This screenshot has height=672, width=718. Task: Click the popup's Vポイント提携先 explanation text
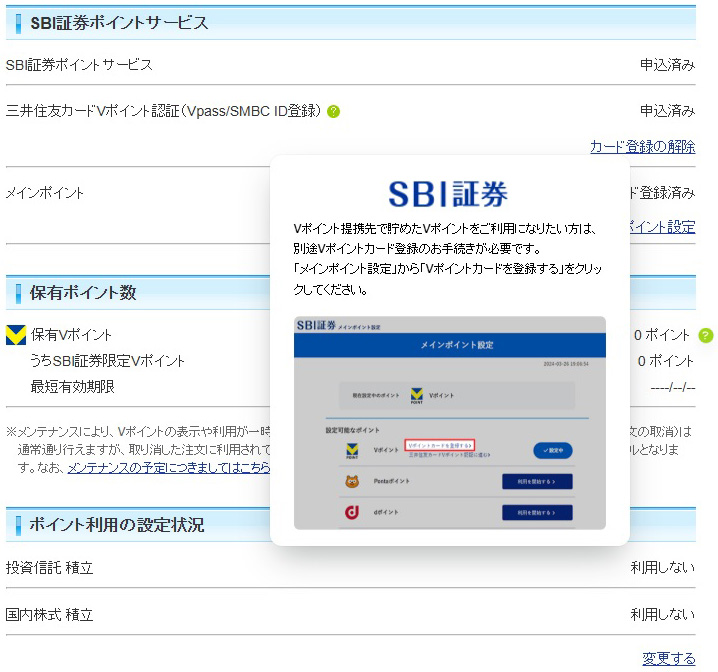click(x=448, y=259)
